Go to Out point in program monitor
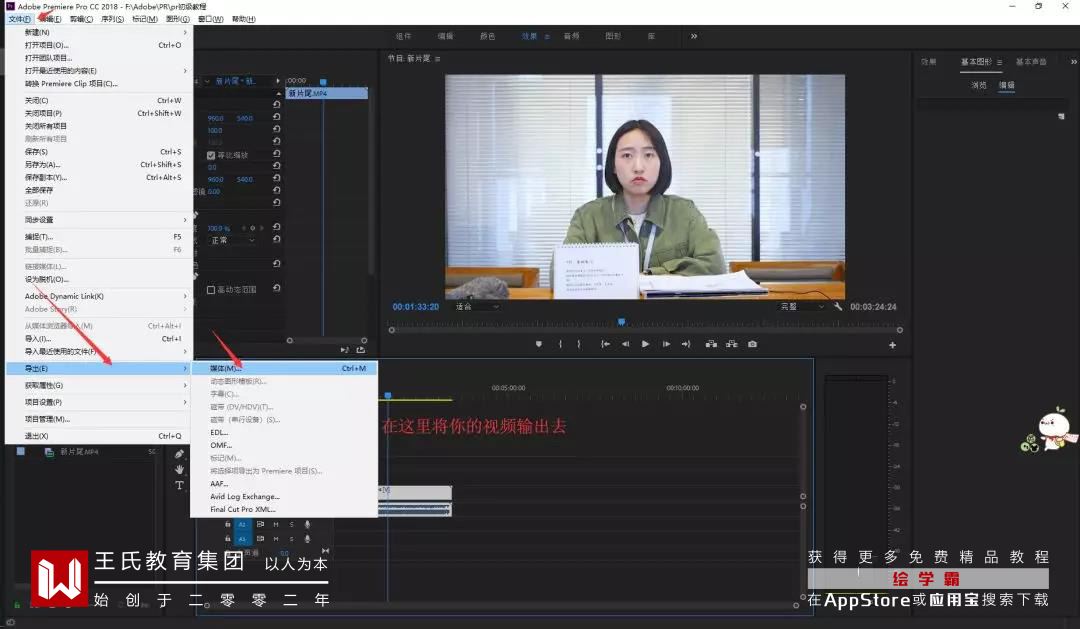Viewport: 1080px width, 629px height. pyautogui.click(x=686, y=344)
